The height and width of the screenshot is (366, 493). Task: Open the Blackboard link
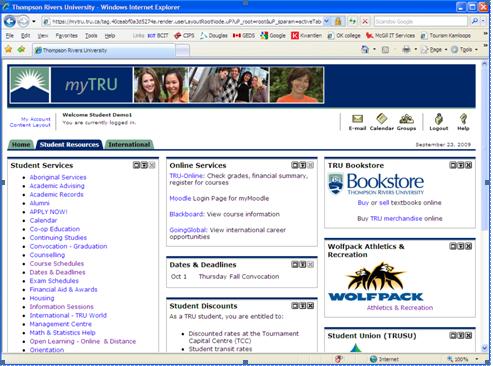coord(186,214)
